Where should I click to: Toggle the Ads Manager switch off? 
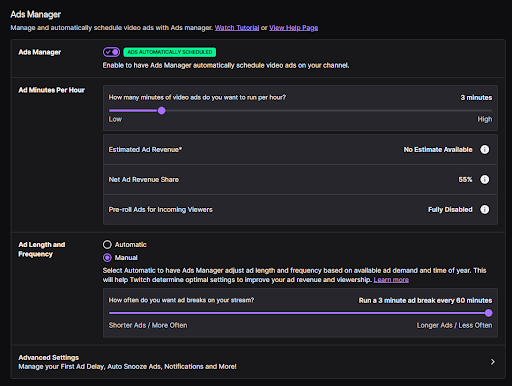pyautogui.click(x=111, y=52)
